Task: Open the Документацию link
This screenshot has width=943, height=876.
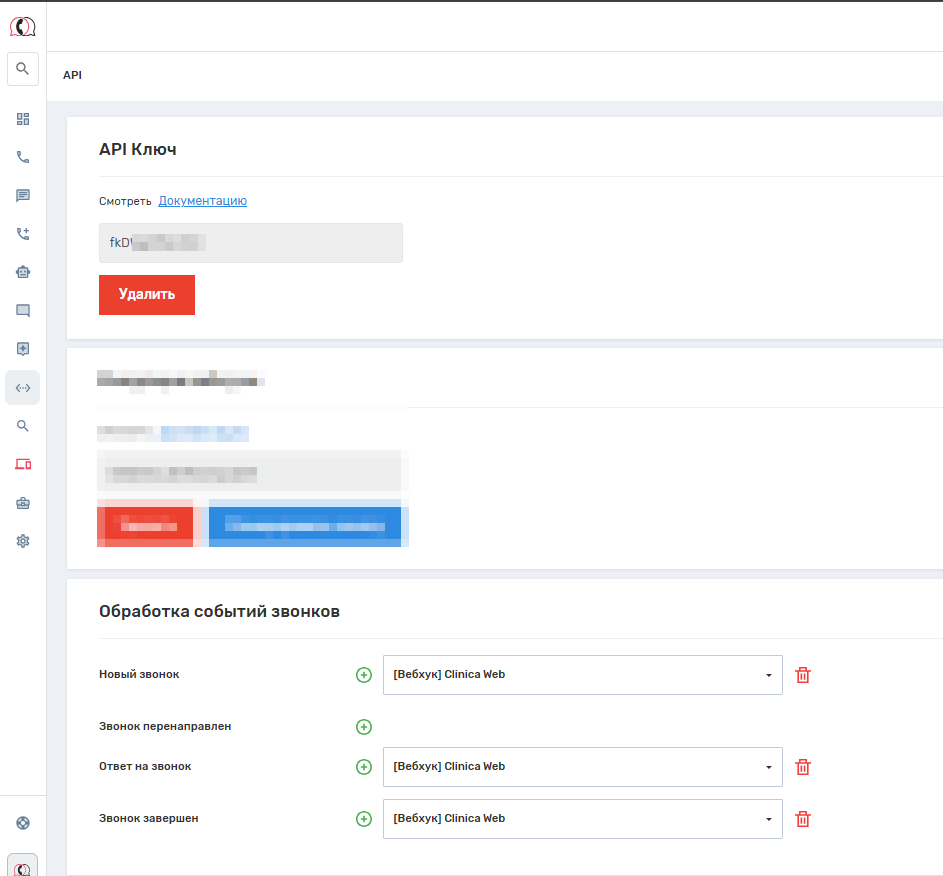Action: [202, 201]
